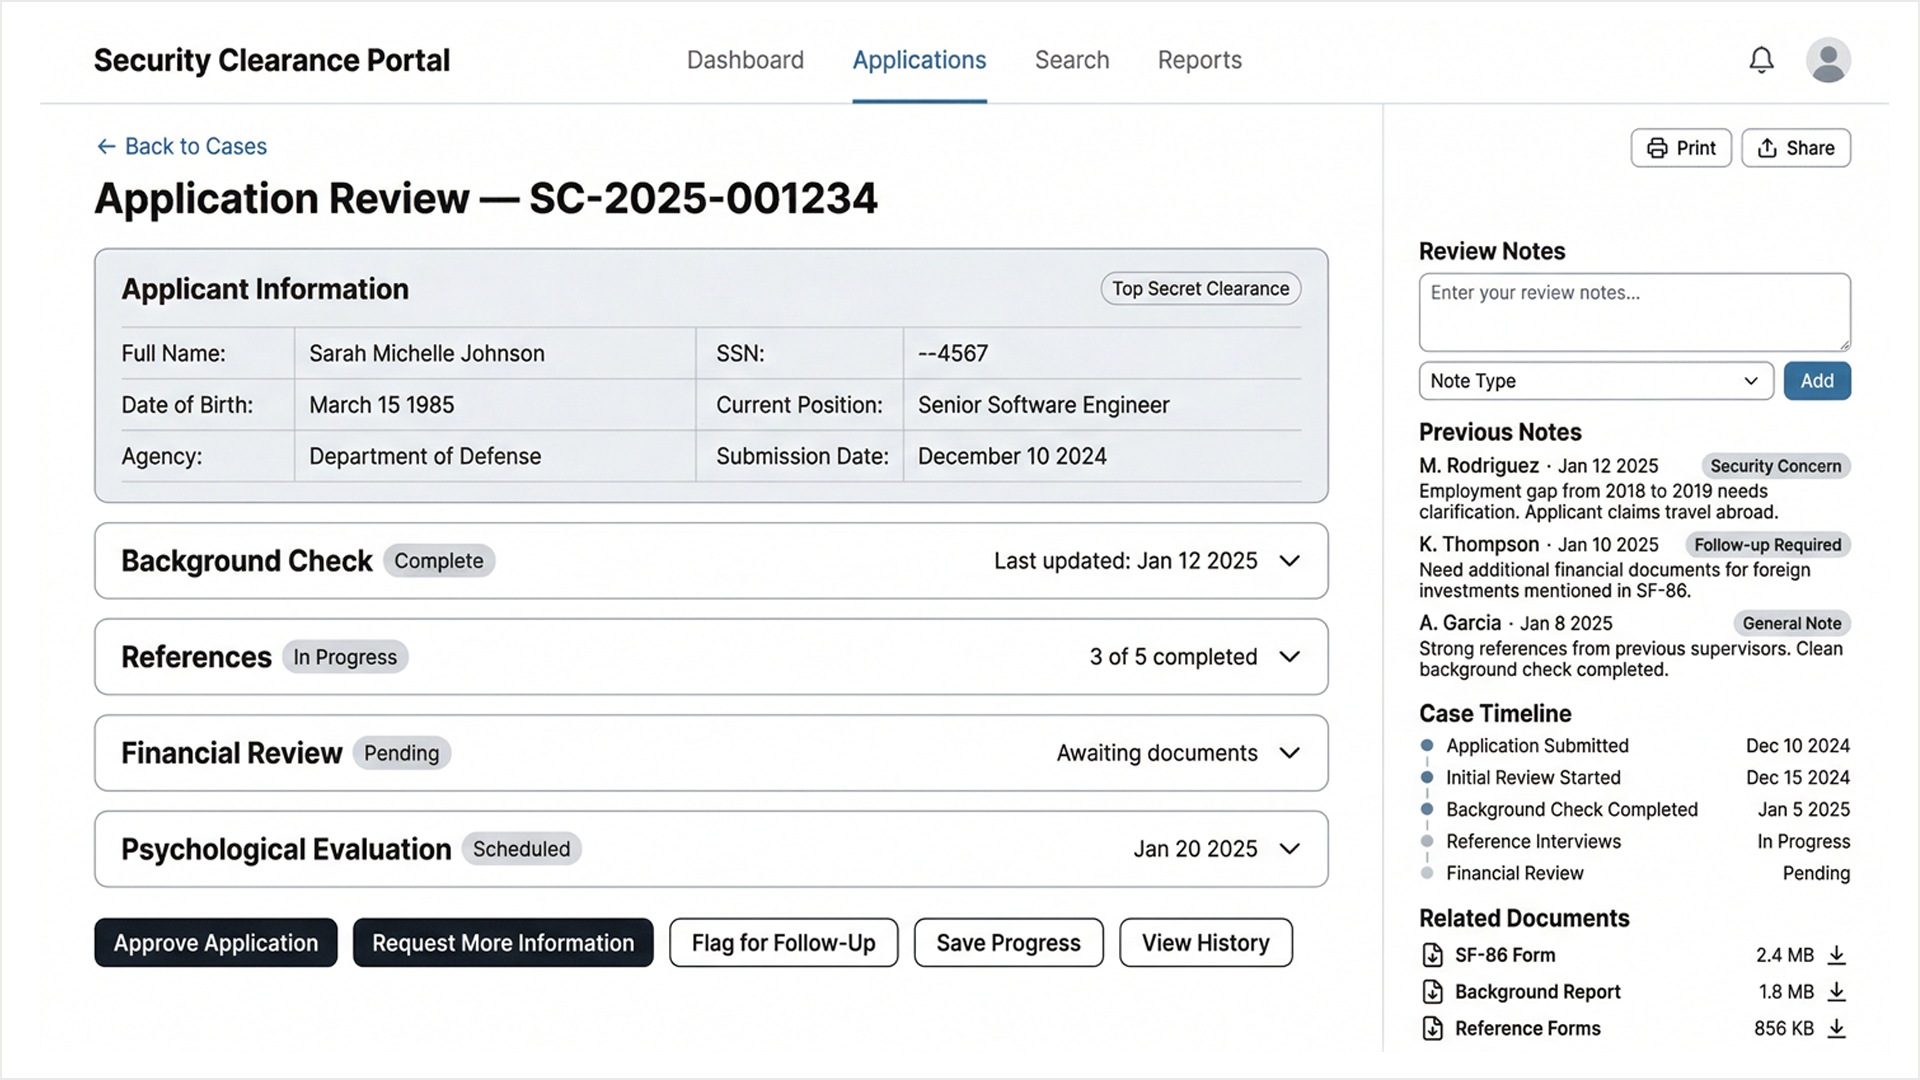Download the Background Report document
Viewport: 1920px width, 1080px height.
pyautogui.click(x=1836, y=992)
